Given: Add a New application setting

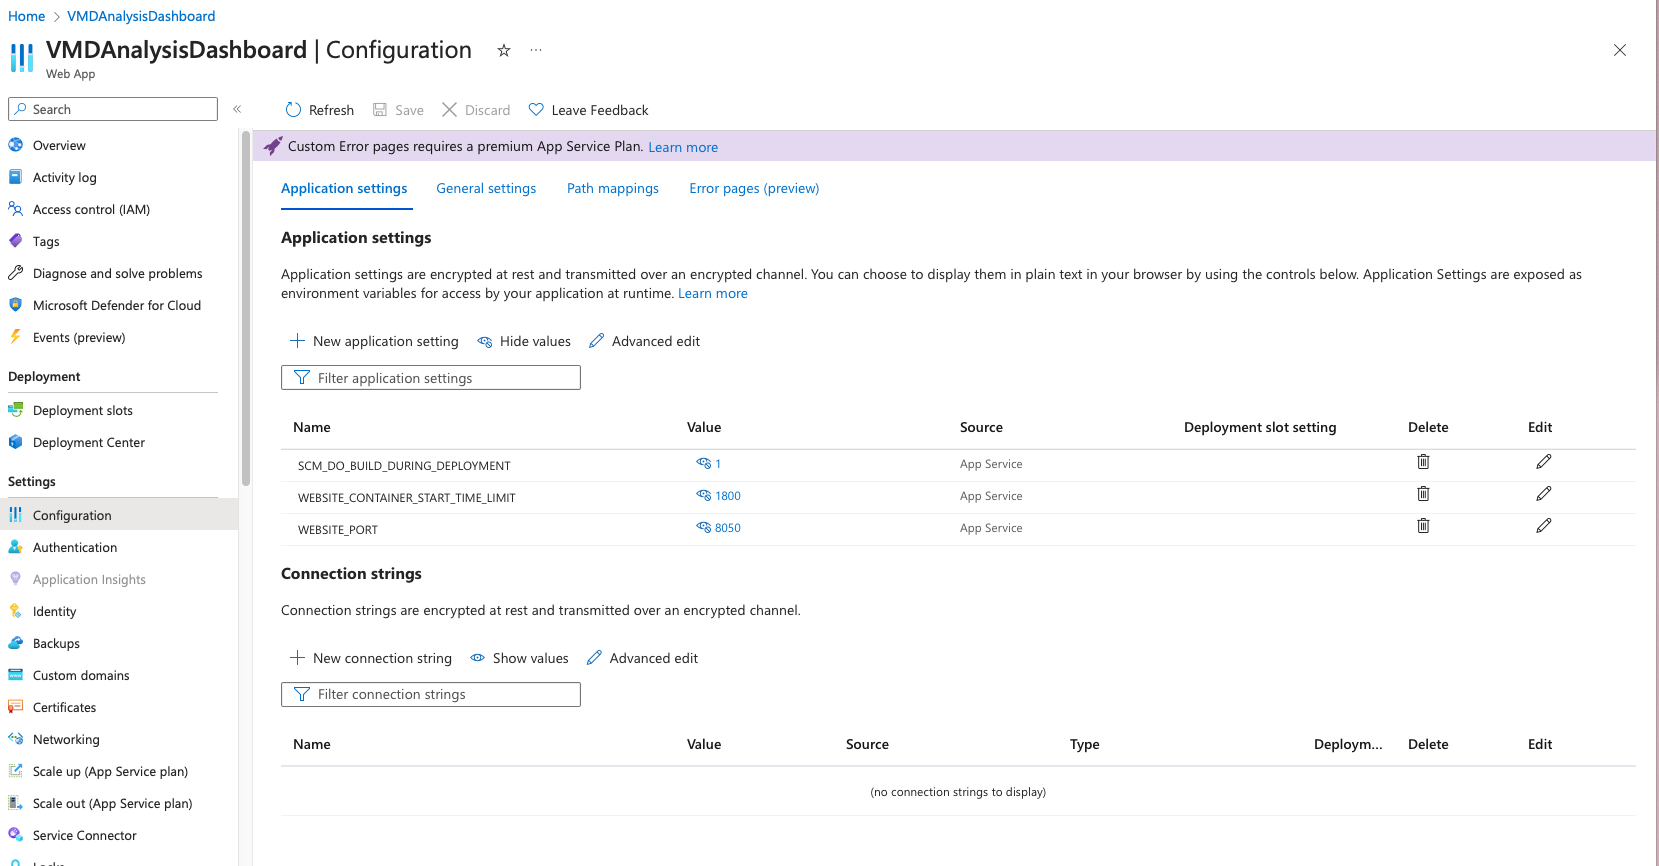Looking at the screenshot, I should tap(374, 341).
